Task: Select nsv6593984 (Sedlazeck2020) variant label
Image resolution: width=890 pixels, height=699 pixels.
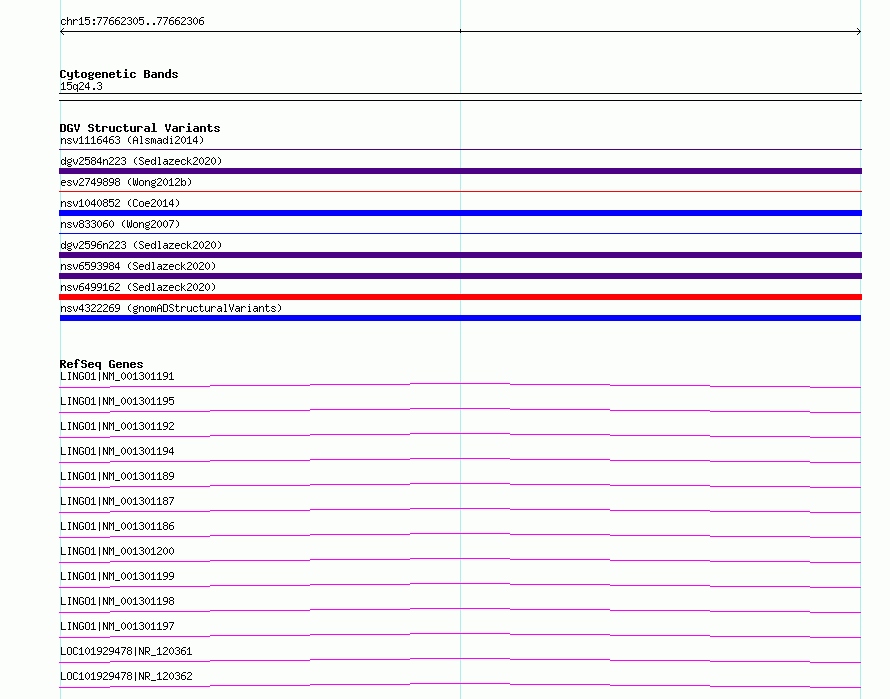Action: pyautogui.click(x=138, y=266)
